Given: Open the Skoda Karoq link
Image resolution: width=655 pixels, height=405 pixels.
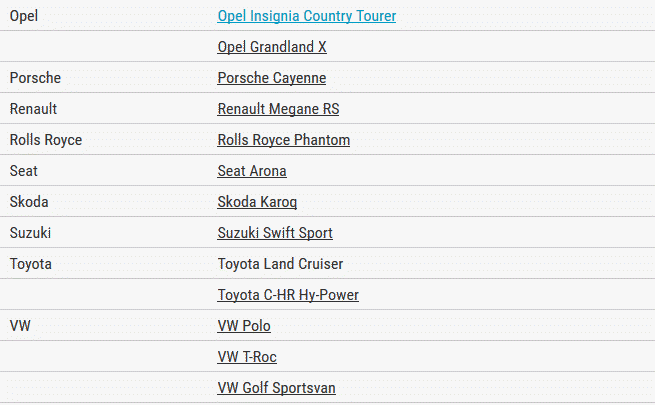Looking at the screenshot, I should click(257, 202).
